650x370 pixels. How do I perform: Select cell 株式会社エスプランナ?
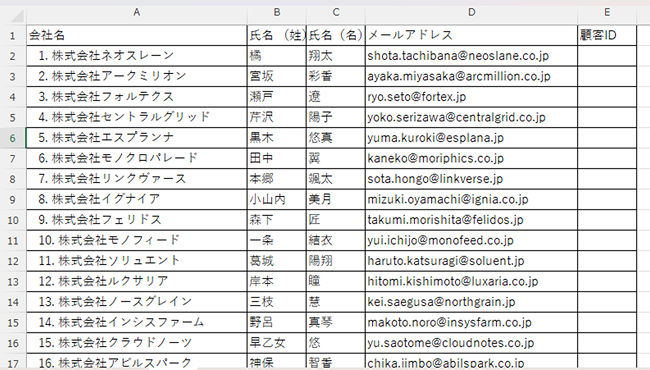(137, 138)
